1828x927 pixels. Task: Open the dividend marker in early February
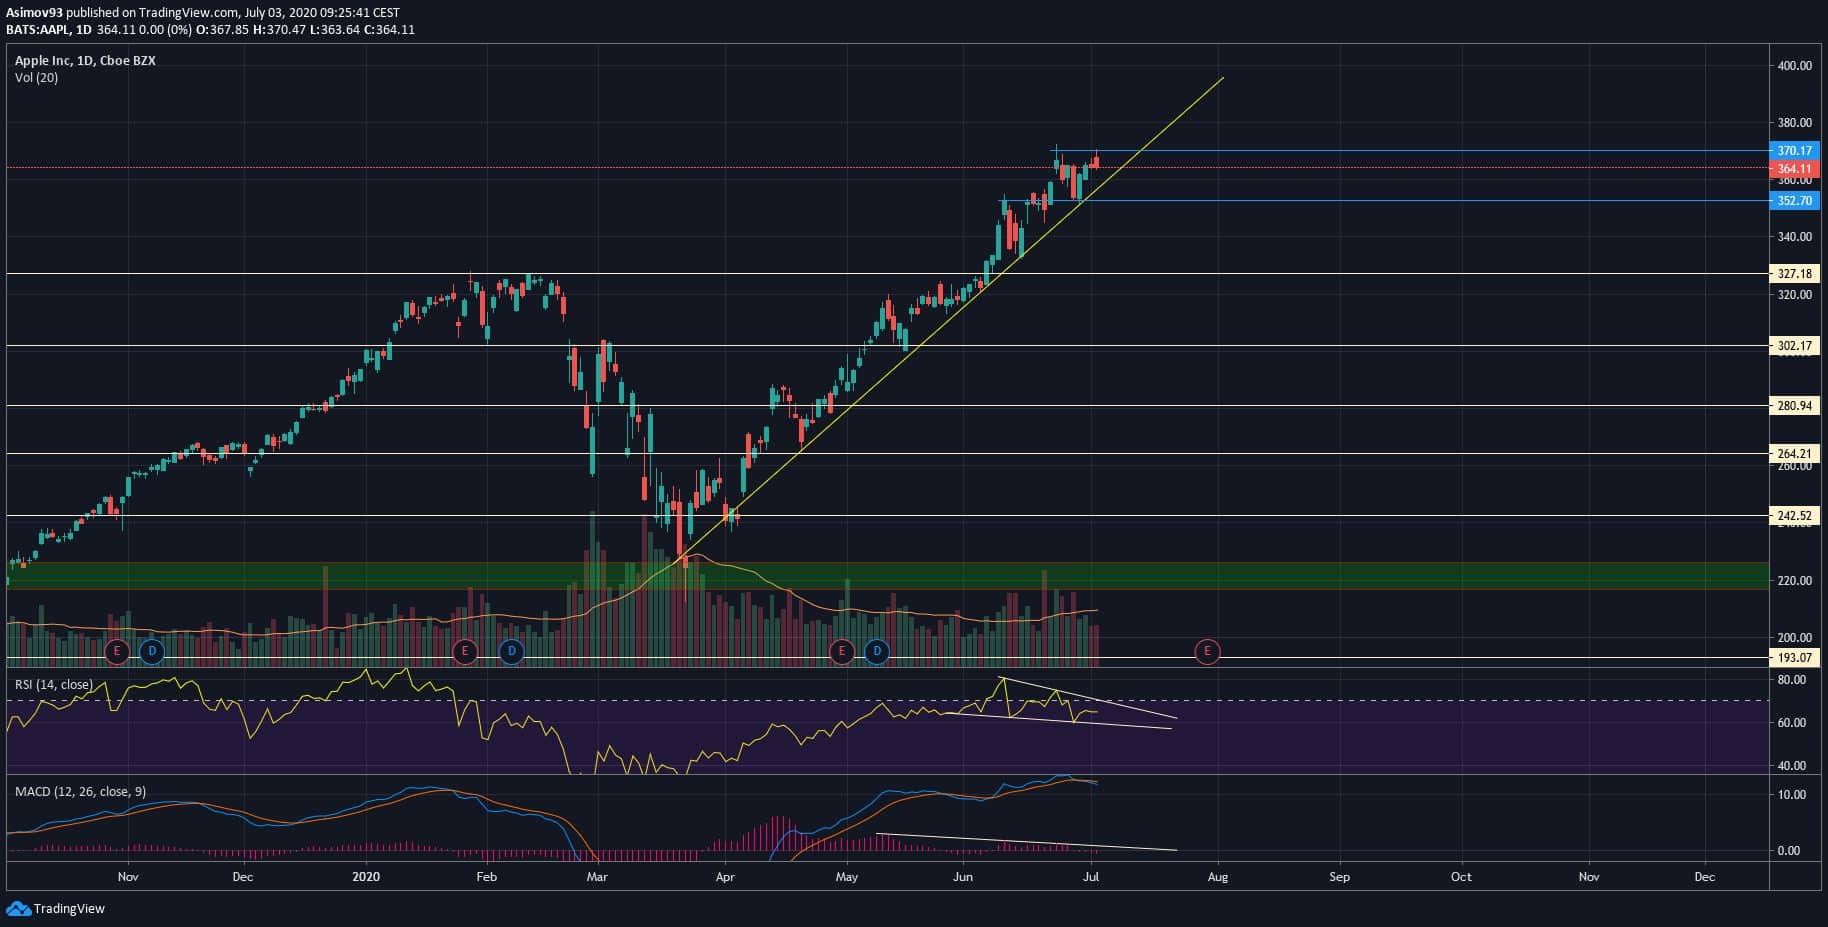[511, 652]
